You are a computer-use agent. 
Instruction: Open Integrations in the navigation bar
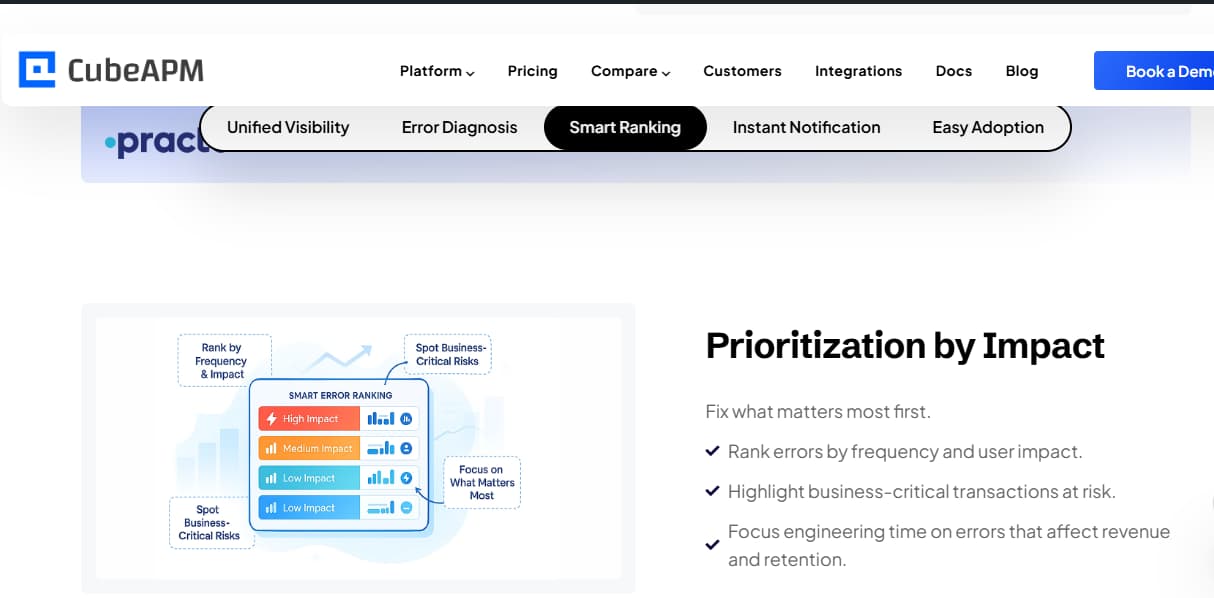(x=858, y=71)
